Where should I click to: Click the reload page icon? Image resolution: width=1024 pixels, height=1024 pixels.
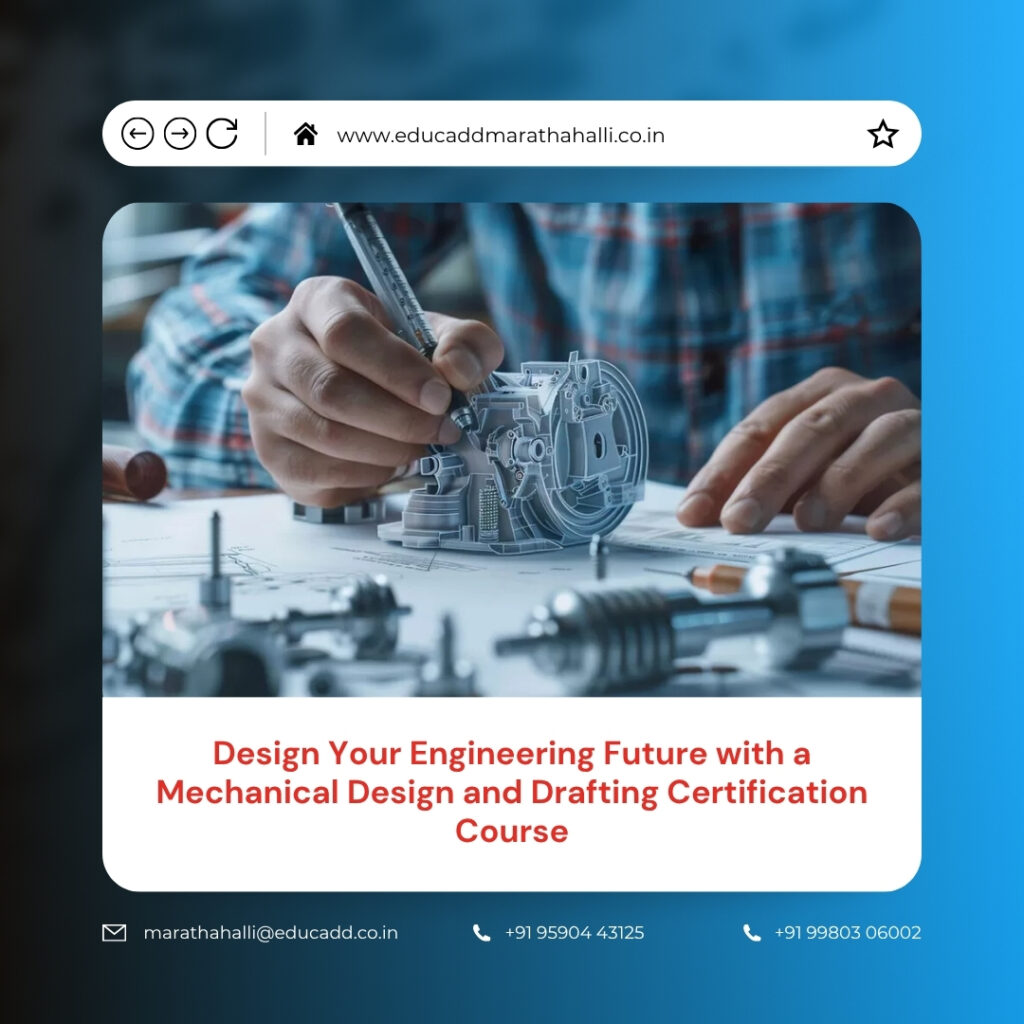click(222, 134)
